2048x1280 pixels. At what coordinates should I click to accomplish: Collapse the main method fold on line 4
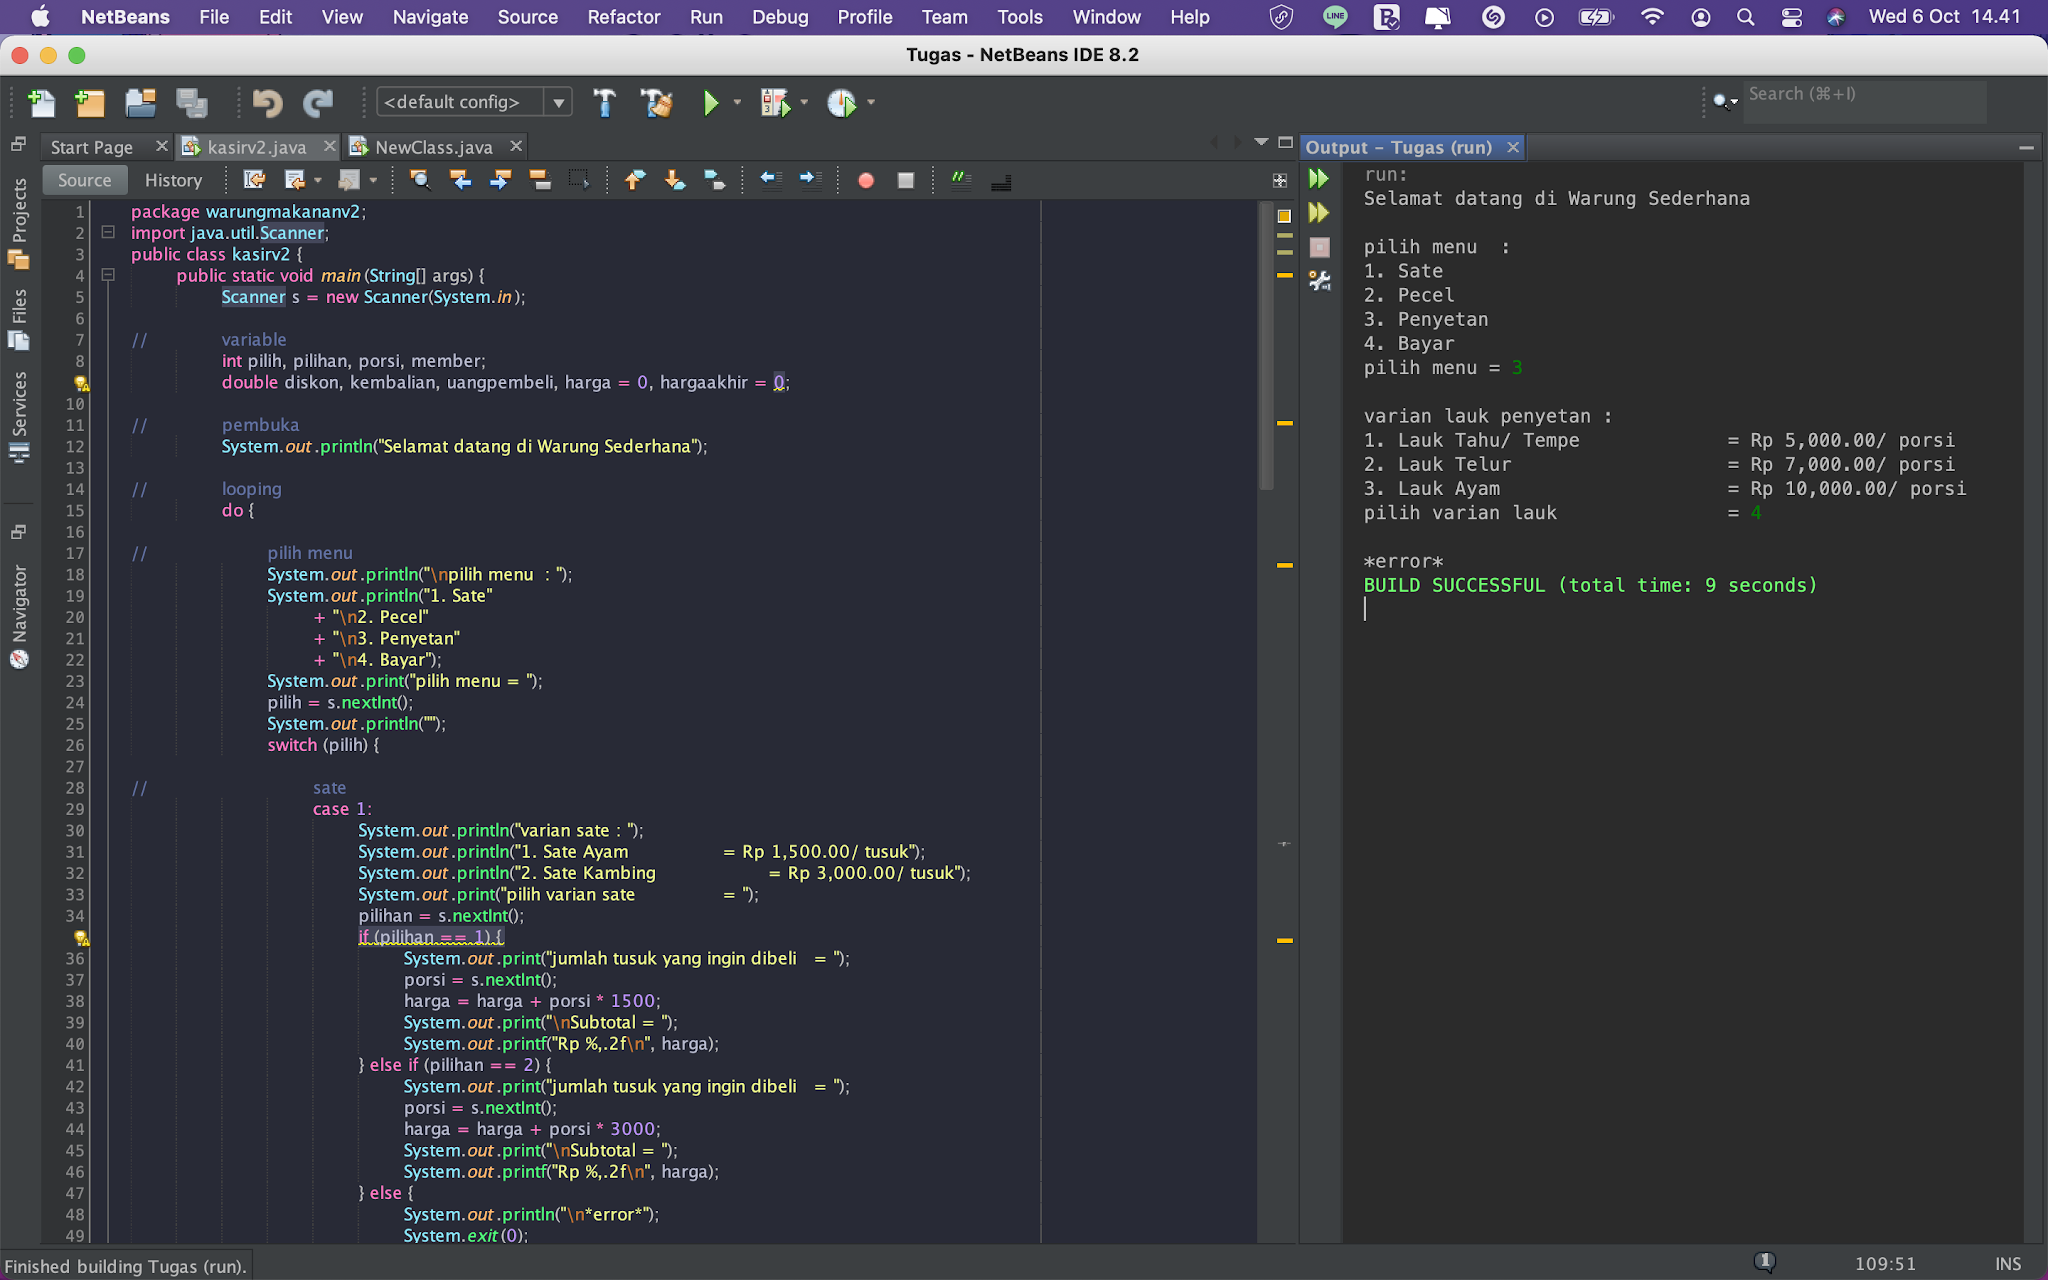point(108,275)
